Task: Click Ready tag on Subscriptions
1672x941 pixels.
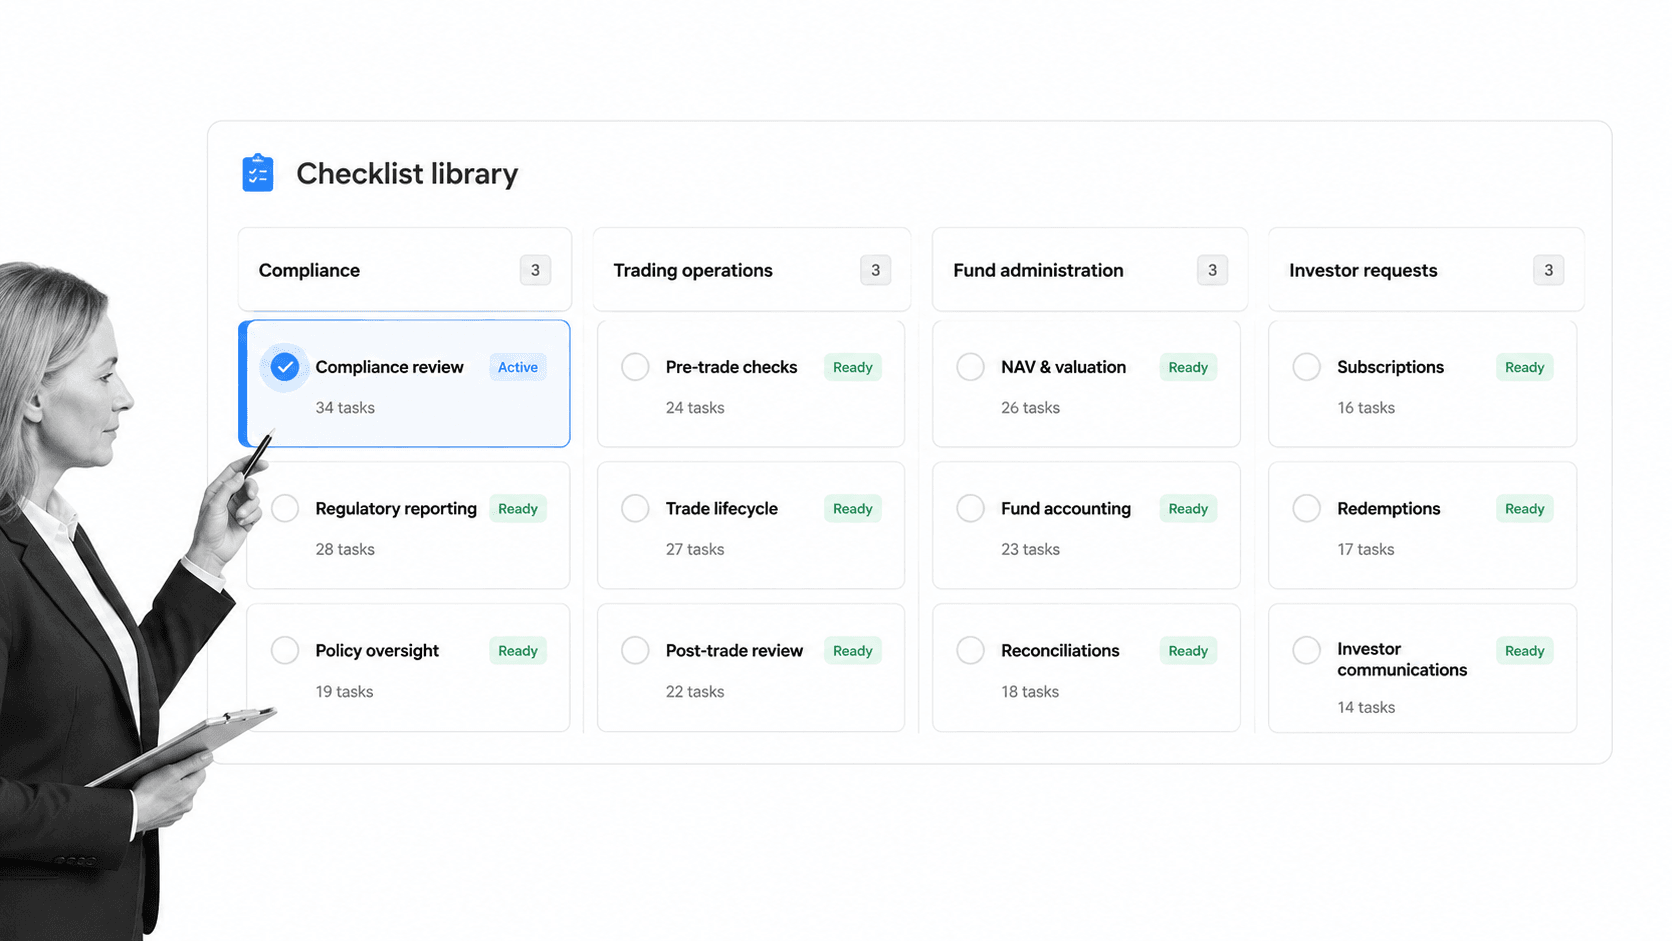Action: pyautogui.click(x=1525, y=367)
